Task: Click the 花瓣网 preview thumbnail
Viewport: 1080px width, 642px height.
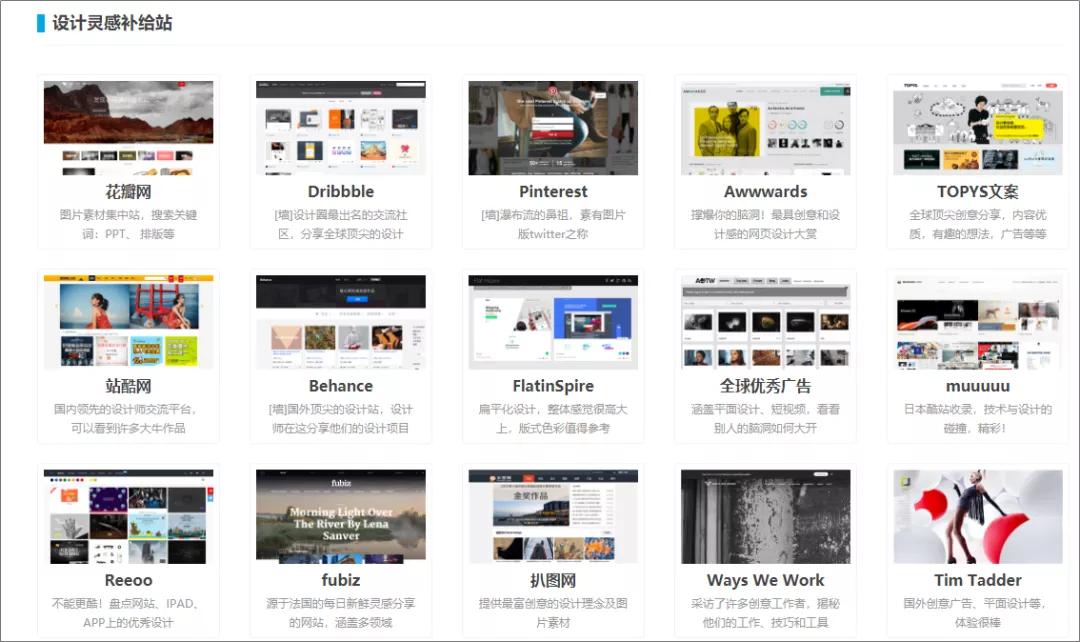Action: (x=128, y=125)
